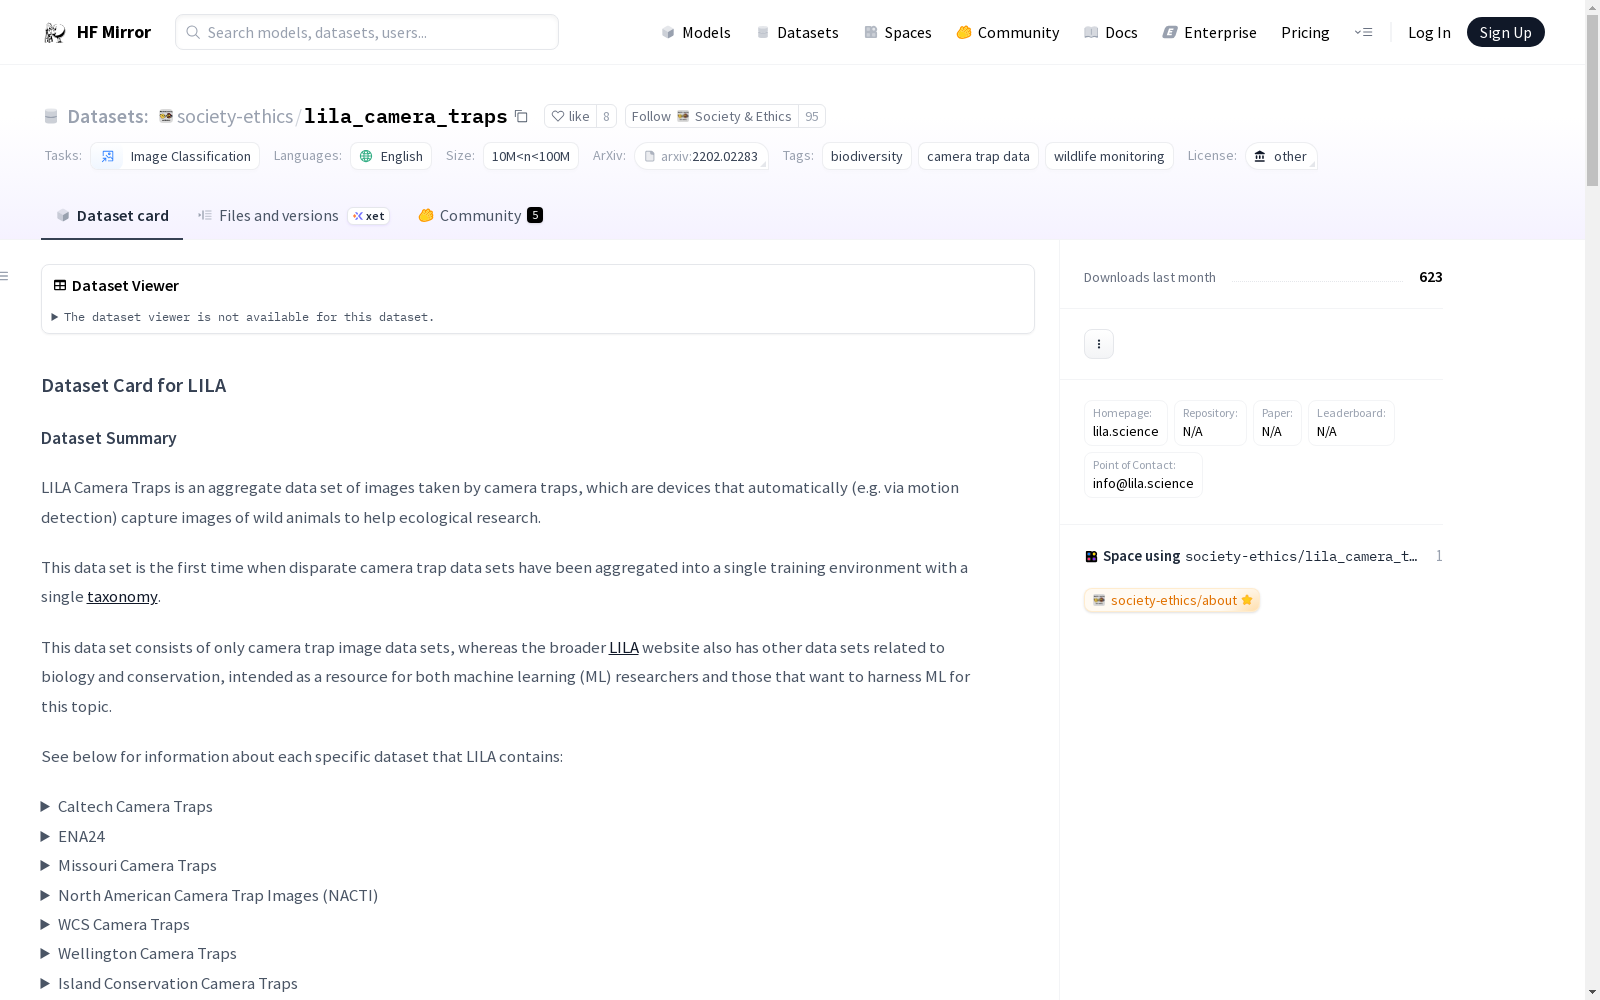This screenshot has height=1000, width=1600.
Task: Expand Island Conservation Camera Traps section
Action: coord(169,984)
